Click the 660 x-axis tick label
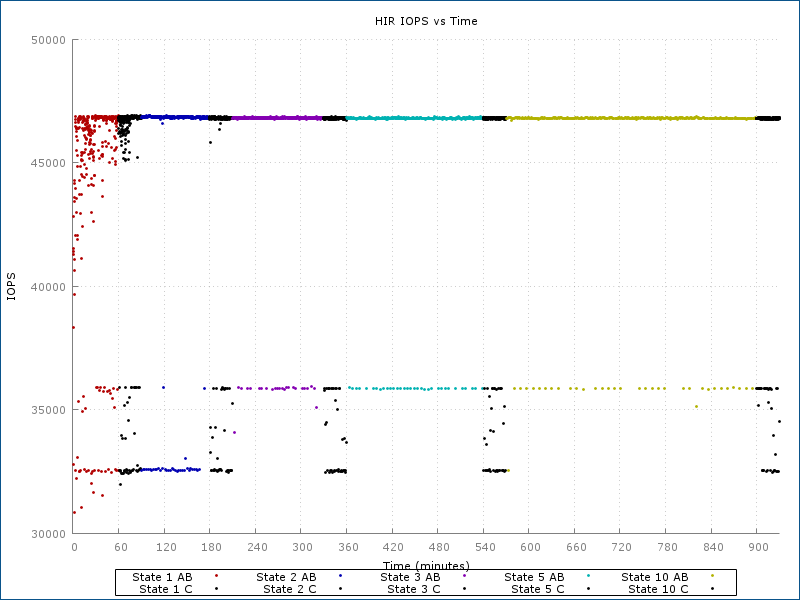This screenshot has width=800, height=600. point(577,547)
